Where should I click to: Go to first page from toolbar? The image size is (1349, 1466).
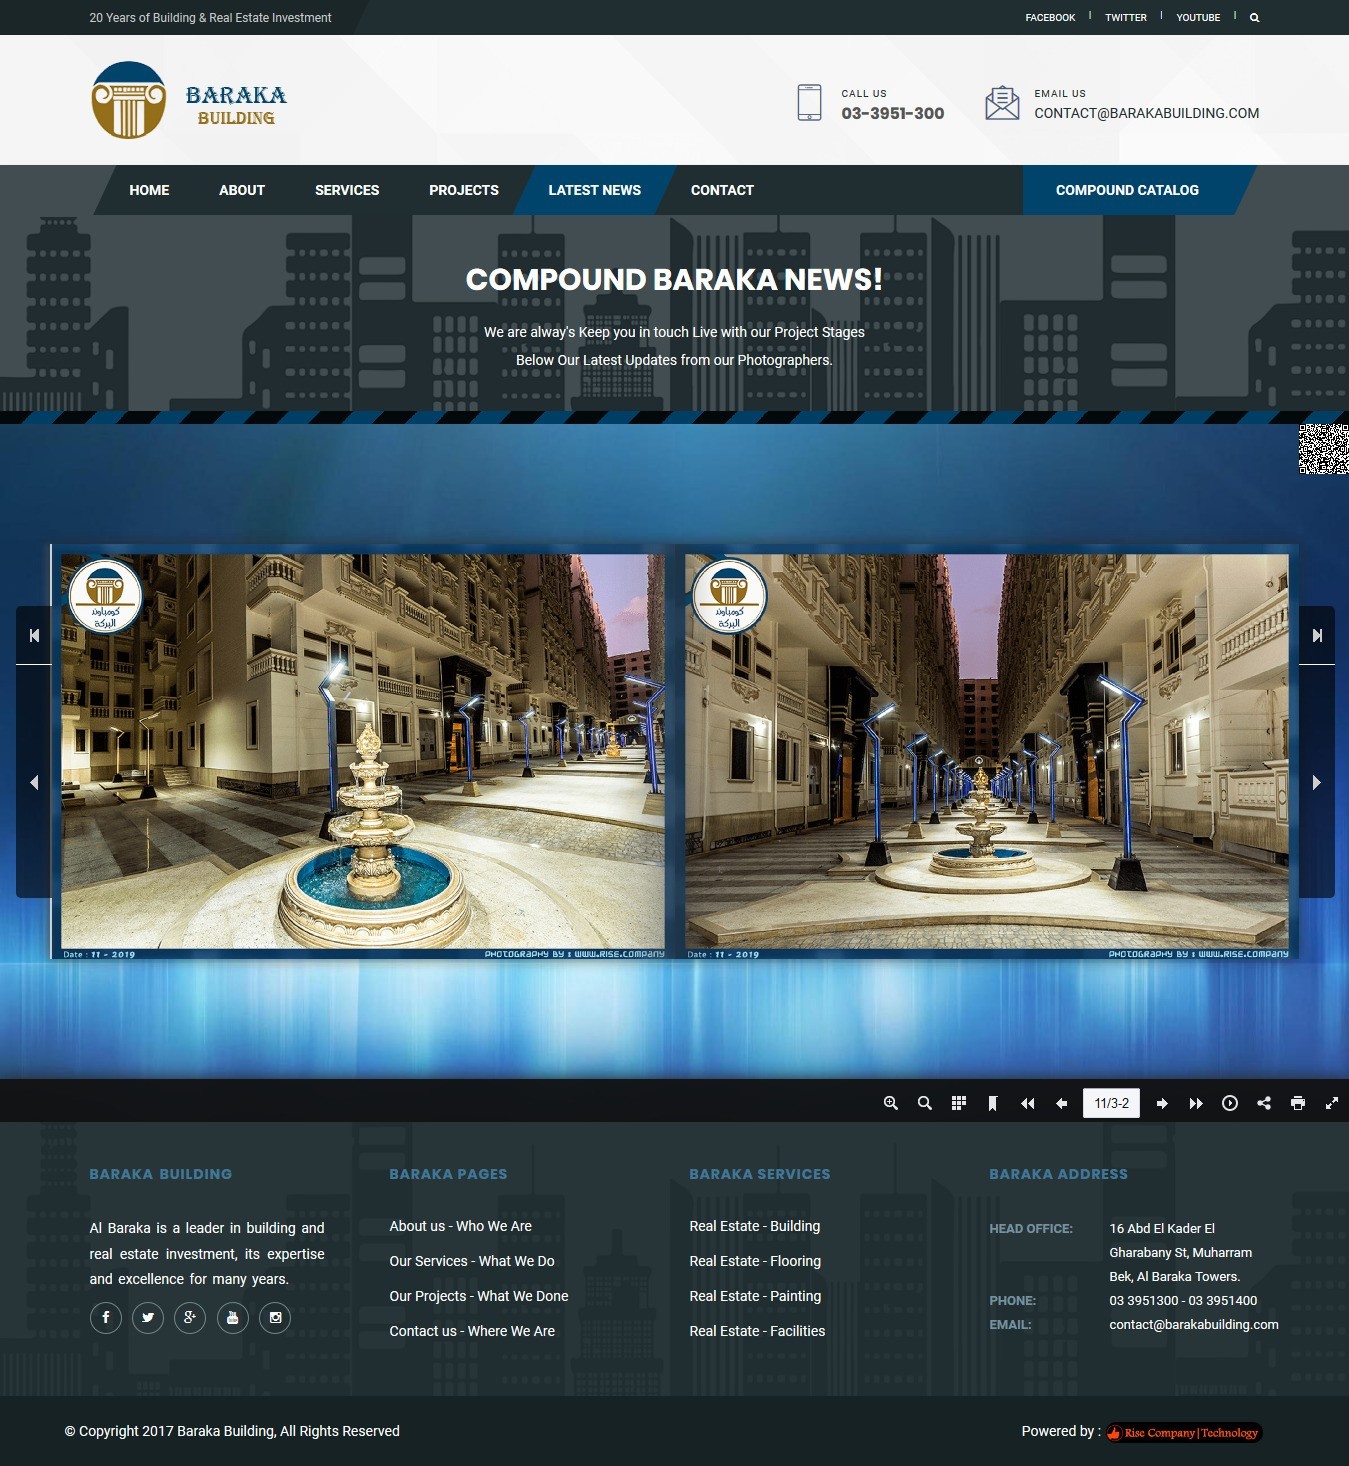tap(1027, 1103)
